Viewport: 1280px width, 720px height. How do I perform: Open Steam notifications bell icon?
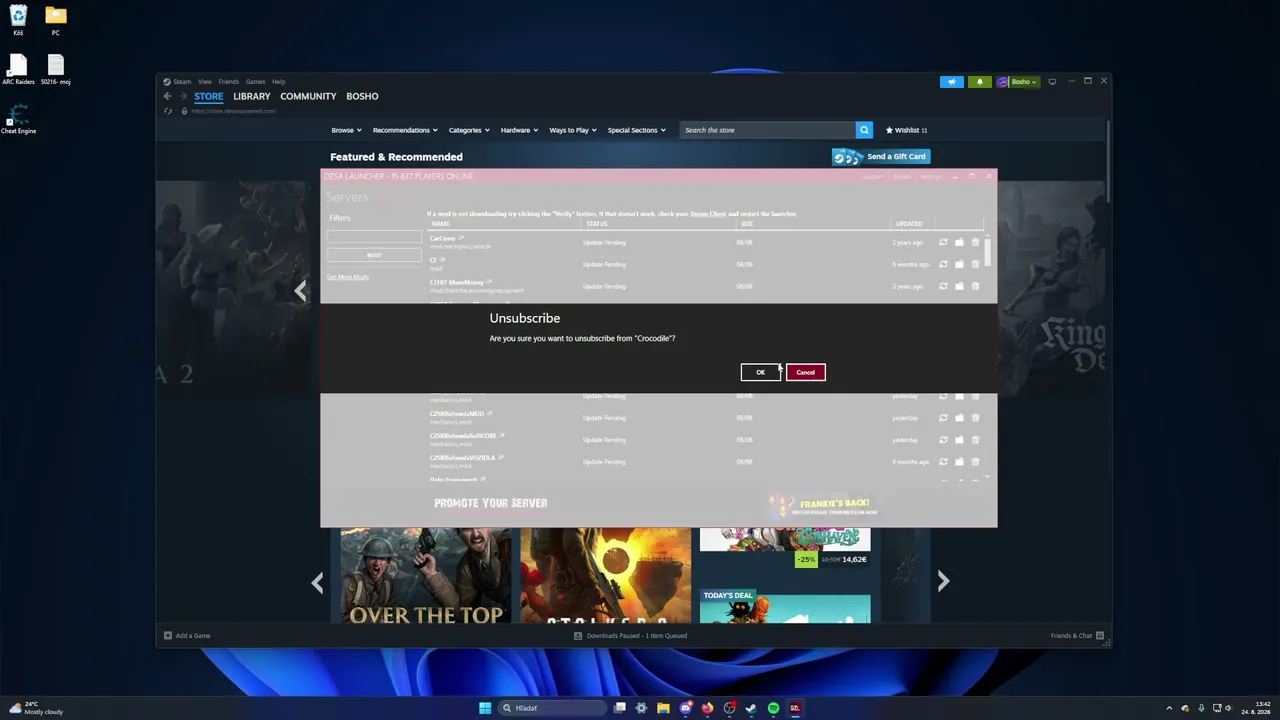(x=980, y=82)
